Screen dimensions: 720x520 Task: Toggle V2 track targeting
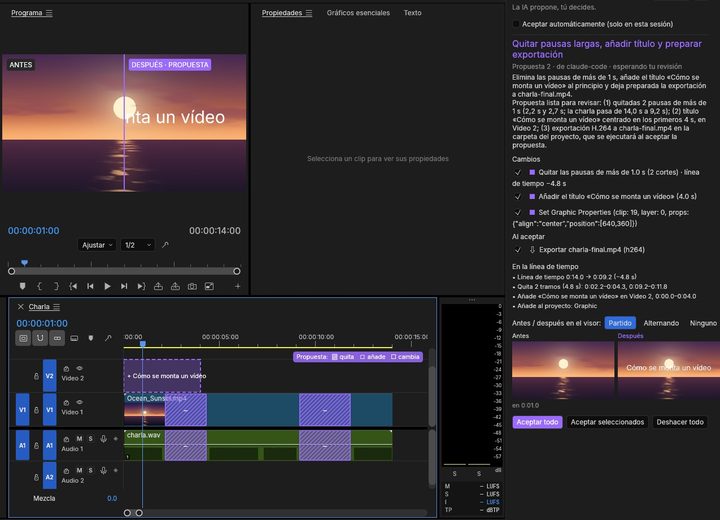[50, 376]
